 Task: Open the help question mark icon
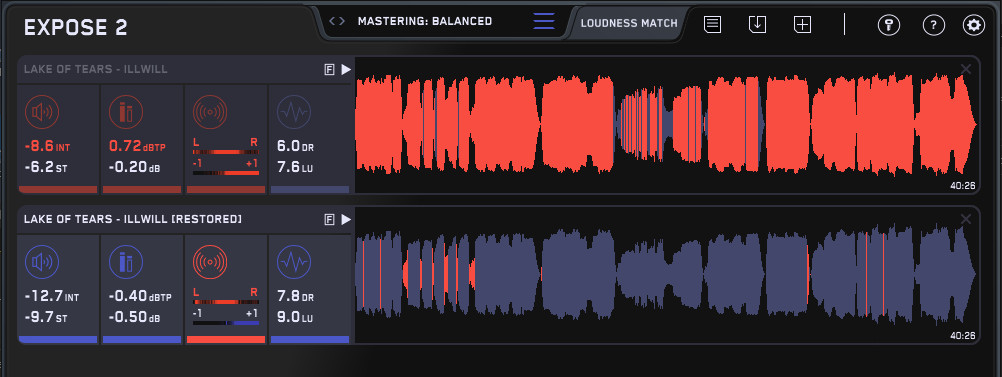pyautogui.click(x=934, y=25)
